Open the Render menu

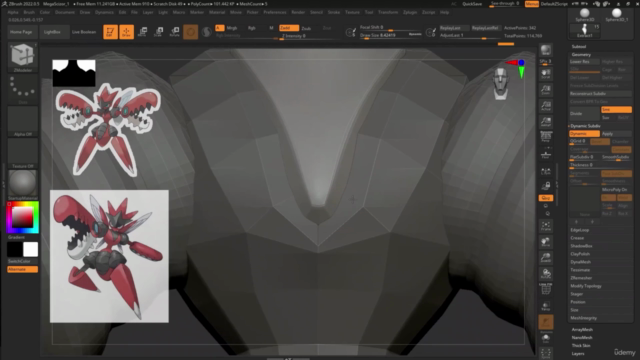tap(298, 12)
